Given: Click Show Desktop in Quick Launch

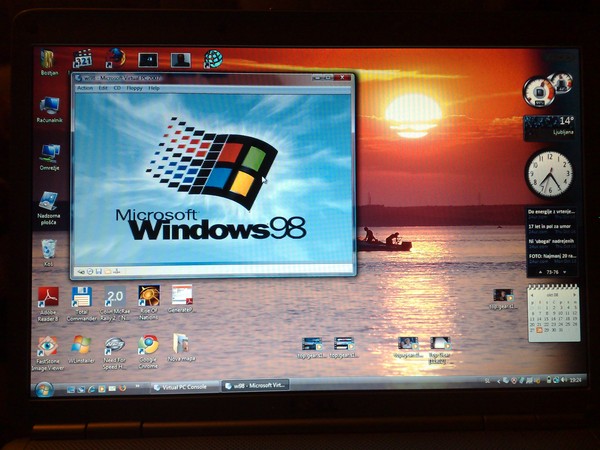Looking at the screenshot, I should [70, 390].
